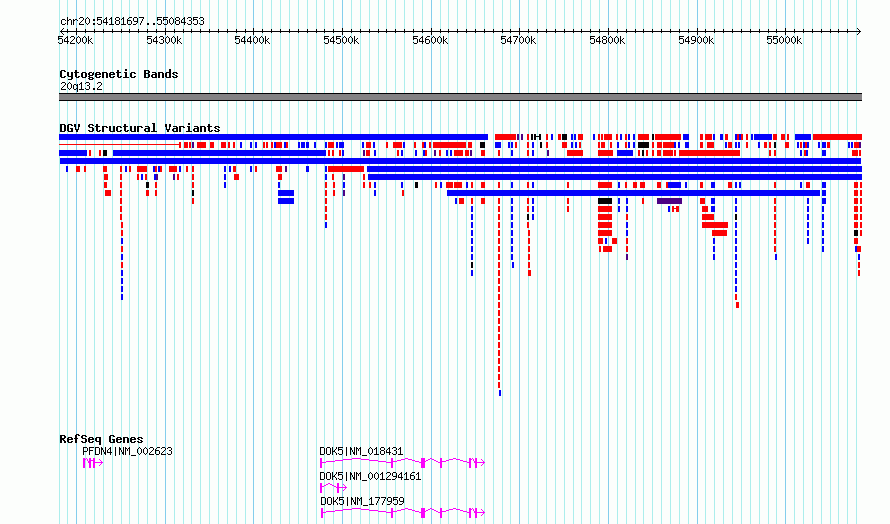Viewport: 890px width, 524px height.
Task: Click the large red variant block near 54500k
Action: [x=346, y=169]
